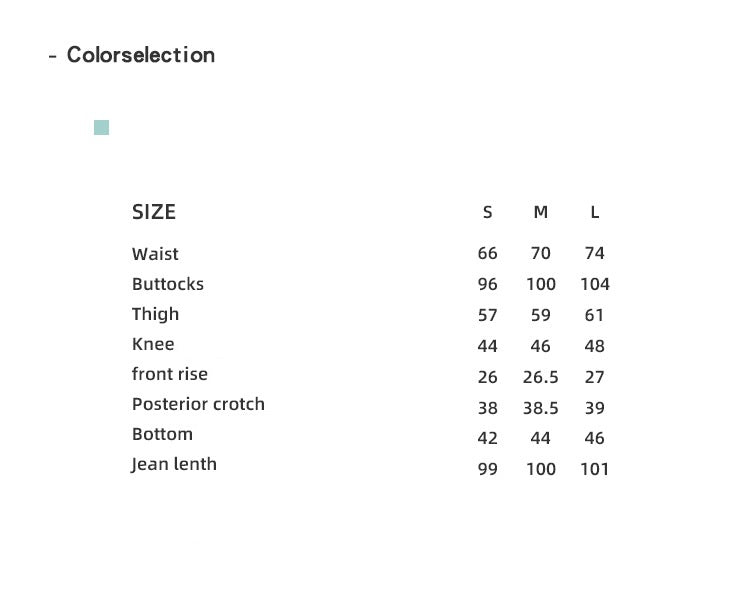Click the Waist row label
750x597 pixels.
155,254
